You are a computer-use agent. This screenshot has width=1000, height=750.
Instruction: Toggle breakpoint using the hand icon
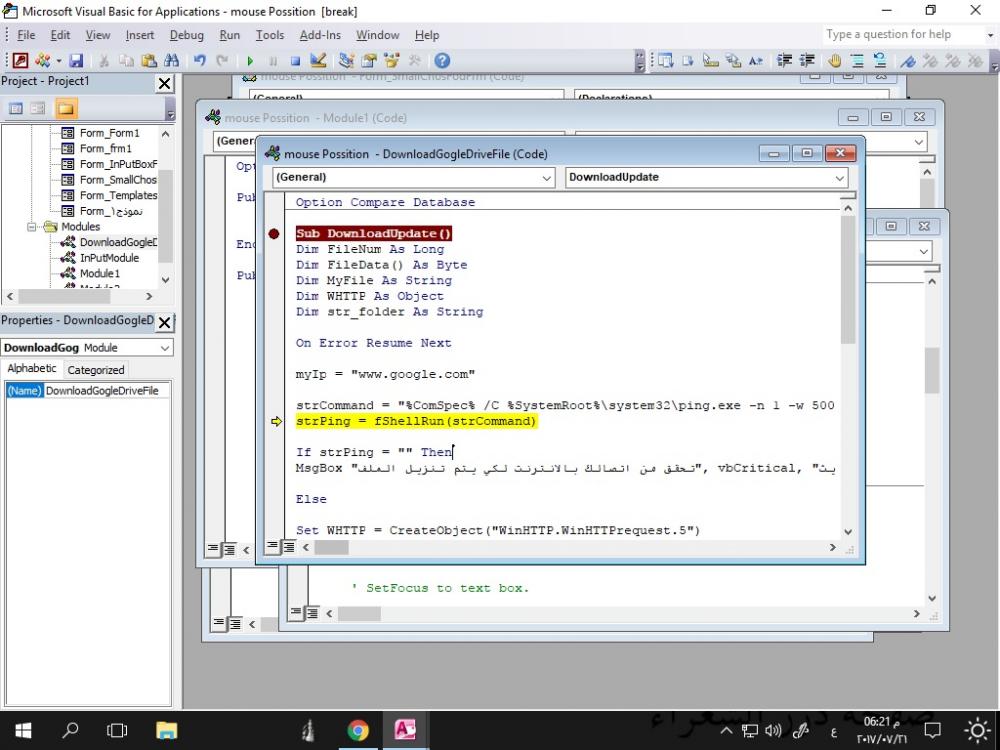(x=834, y=61)
